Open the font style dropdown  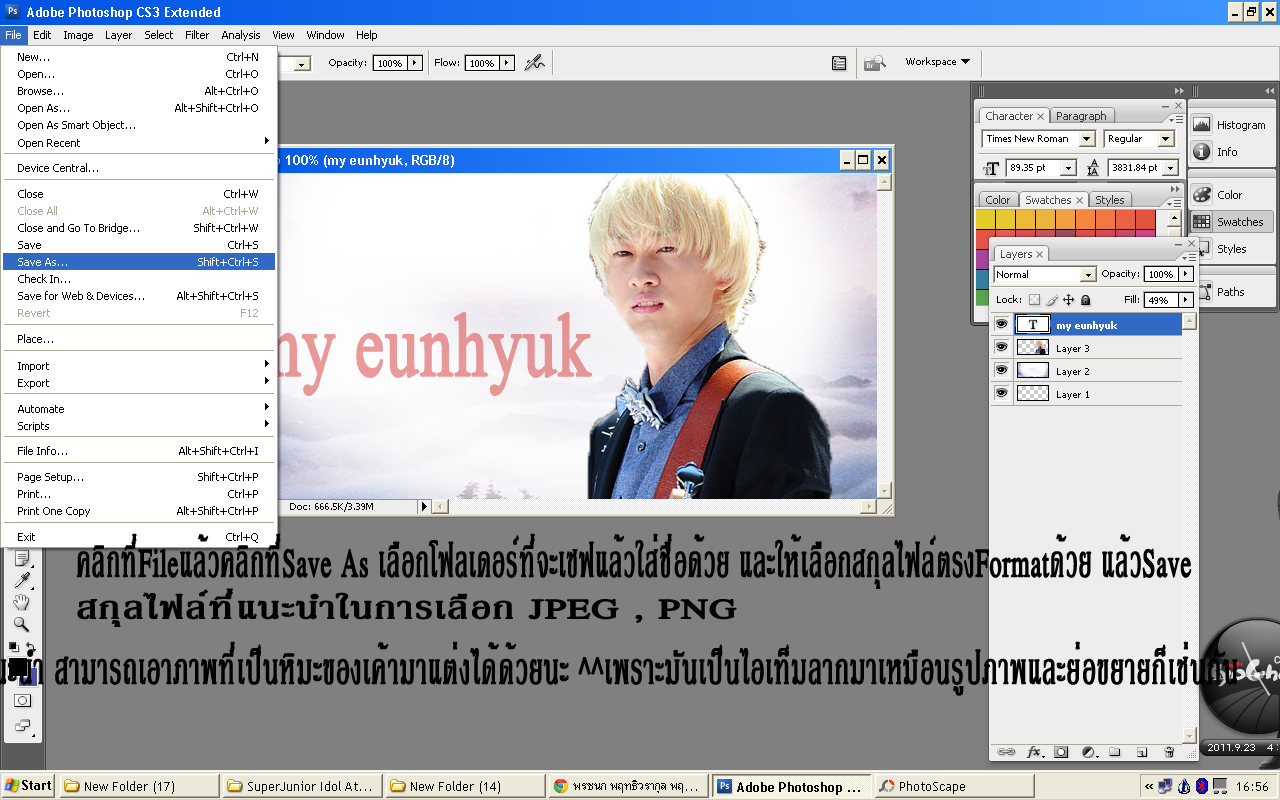1166,139
